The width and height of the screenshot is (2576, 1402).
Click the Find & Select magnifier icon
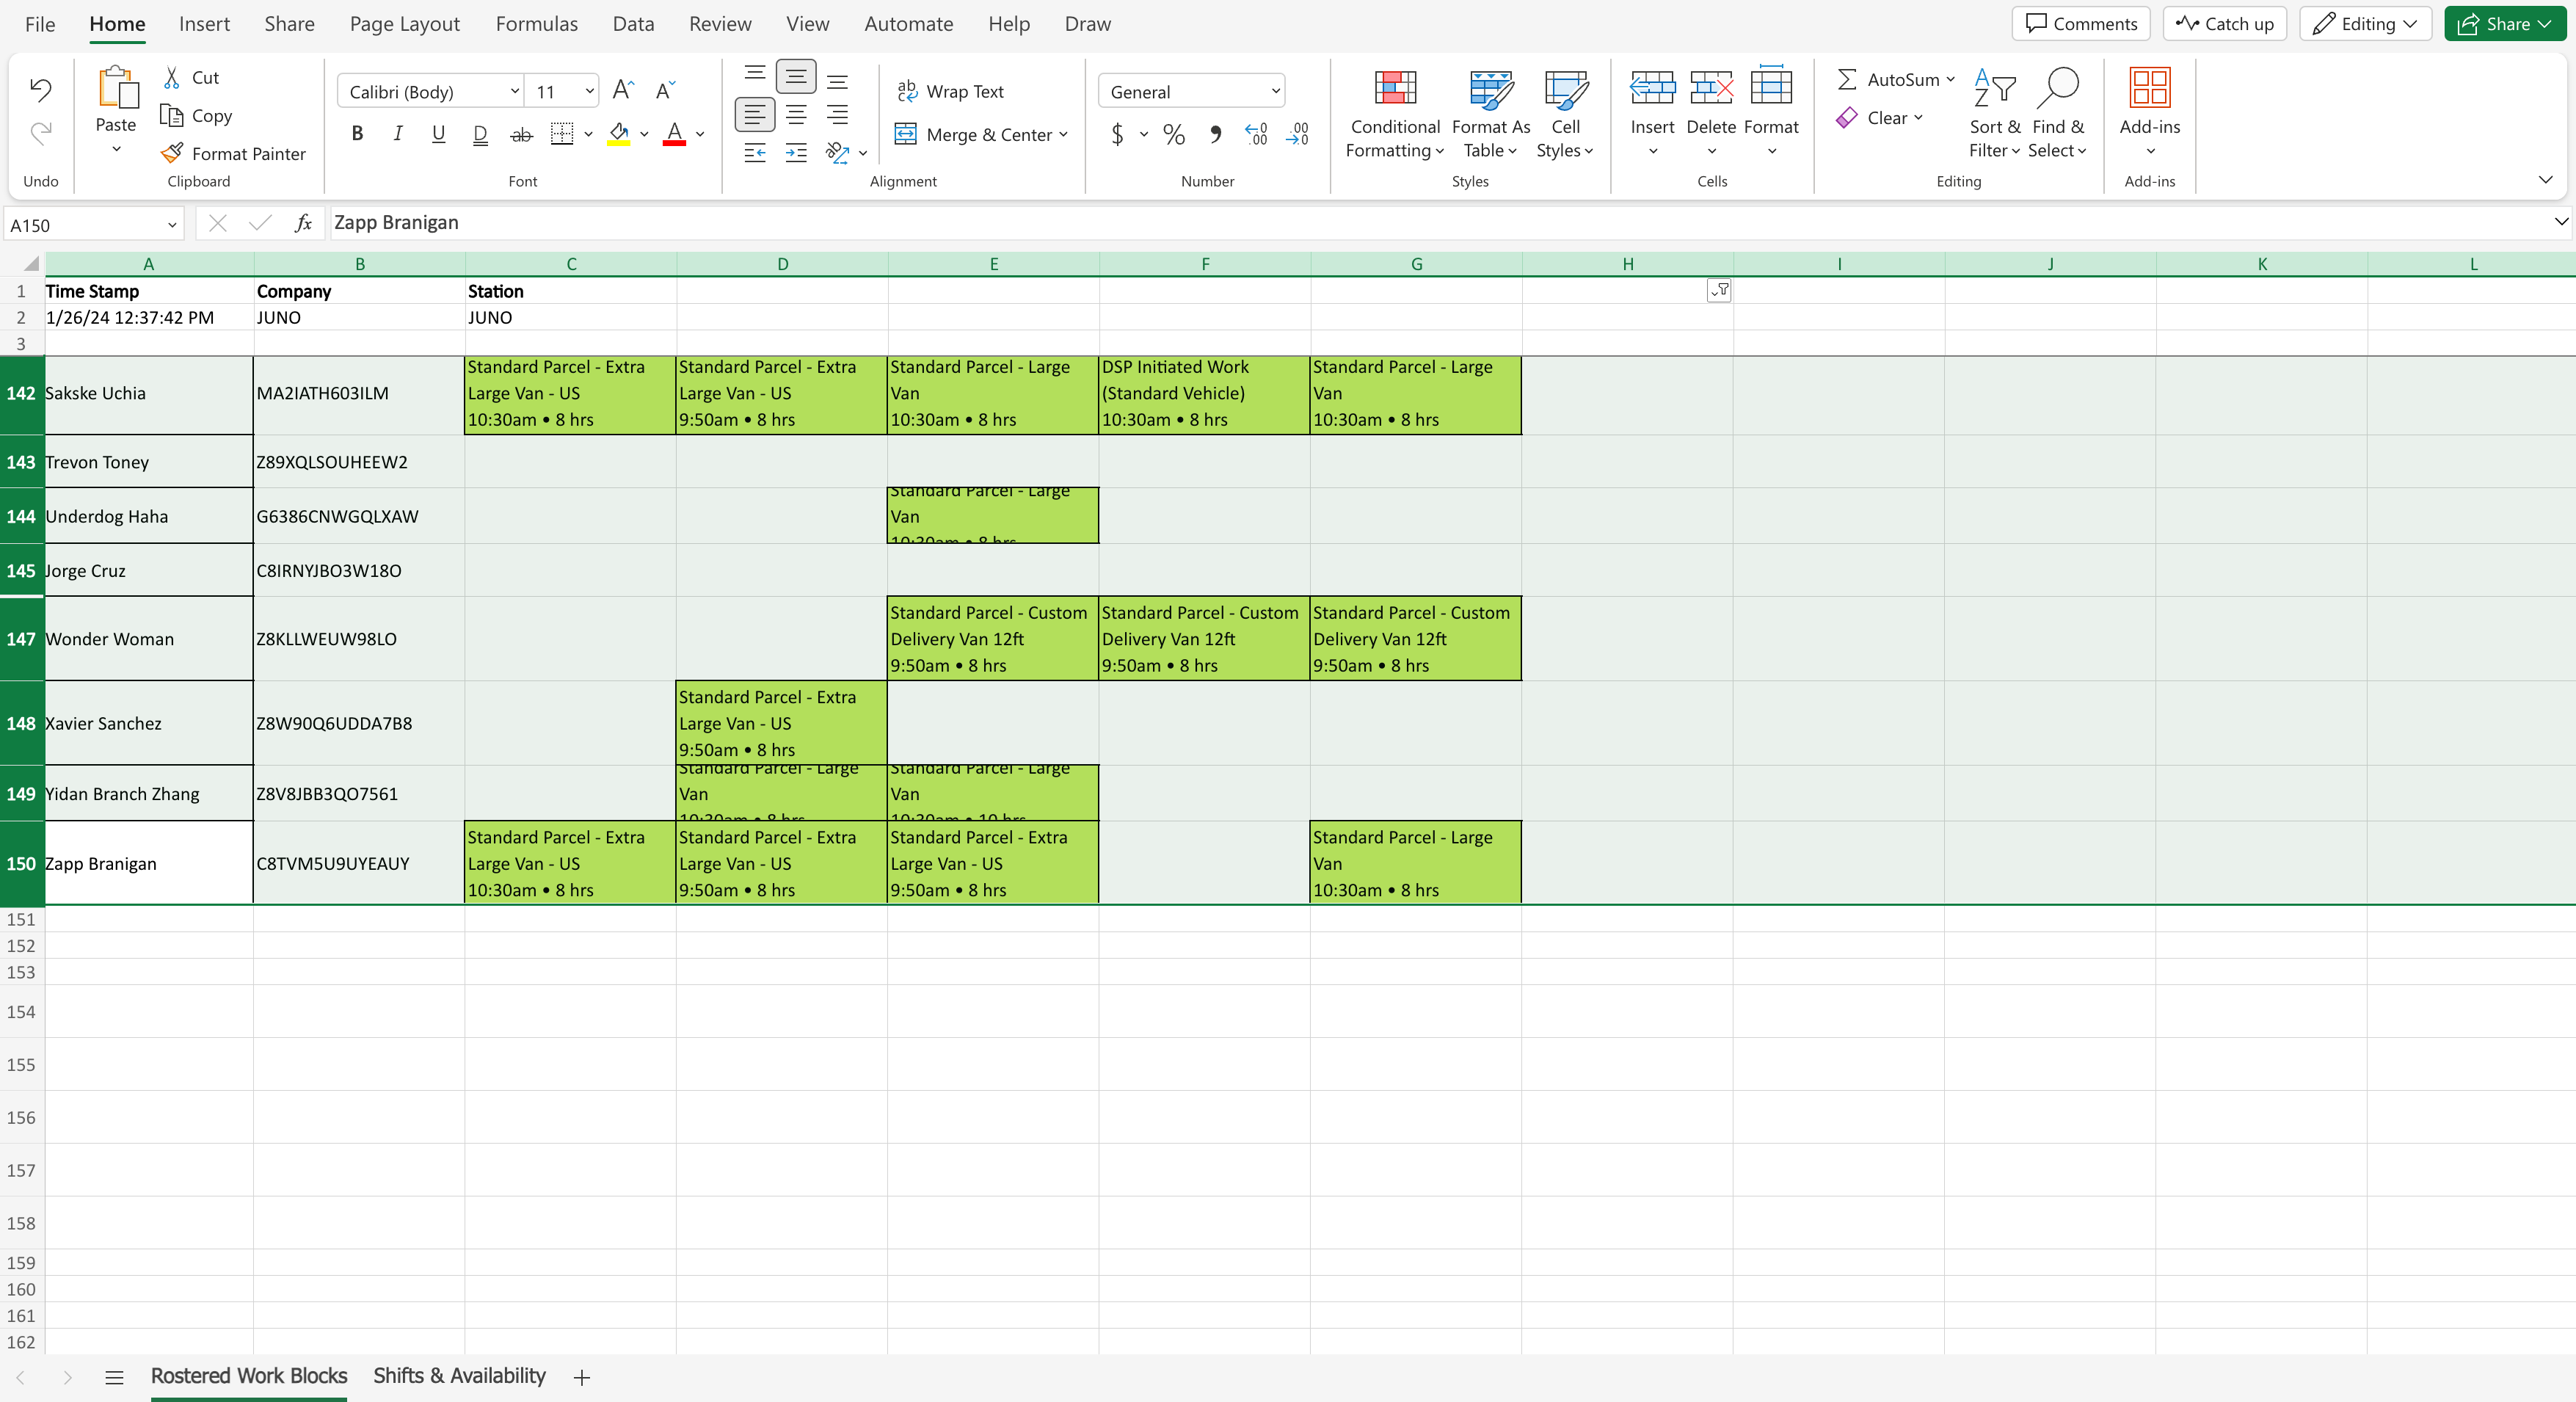pyautogui.click(x=2058, y=88)
